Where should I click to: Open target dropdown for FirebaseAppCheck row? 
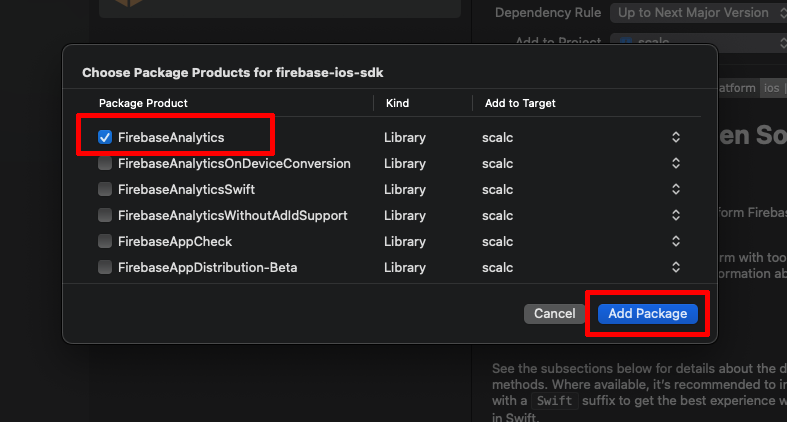[676, 241]
